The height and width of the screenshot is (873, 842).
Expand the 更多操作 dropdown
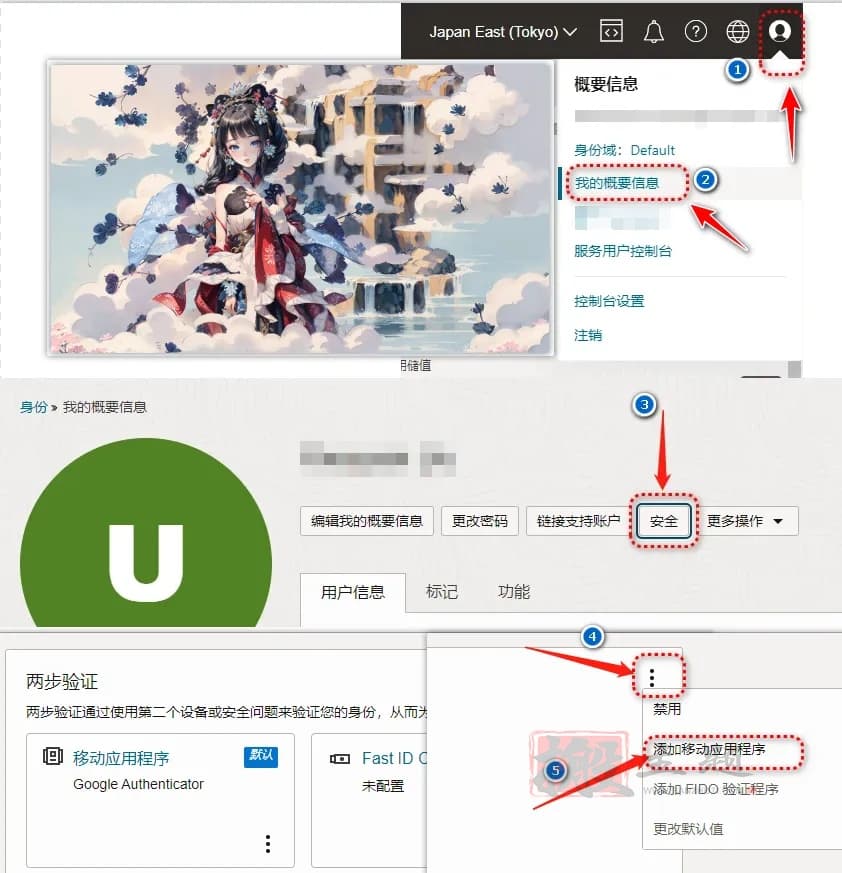pos(745,521)
